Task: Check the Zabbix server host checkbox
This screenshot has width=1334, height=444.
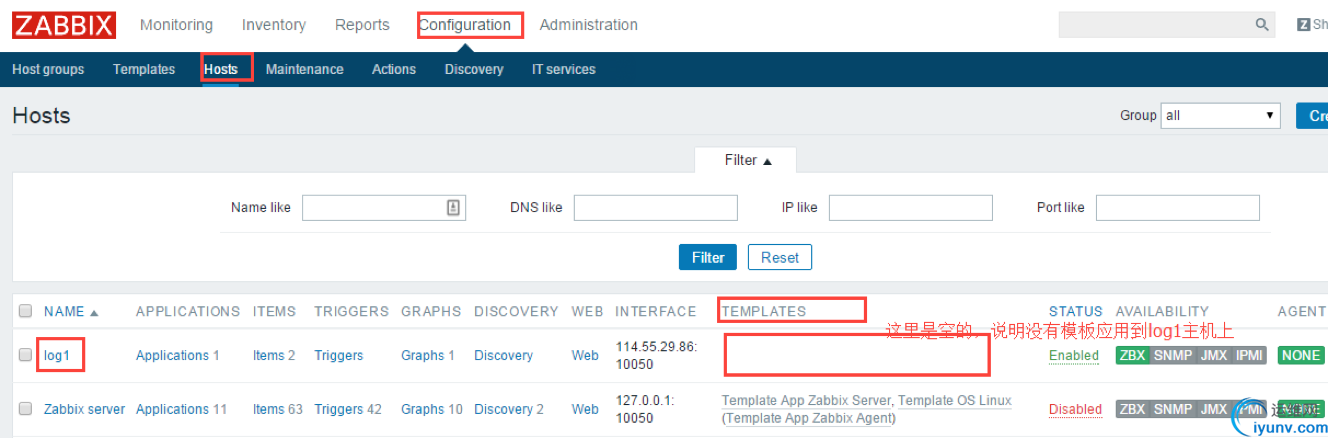Action: point(26,409)
